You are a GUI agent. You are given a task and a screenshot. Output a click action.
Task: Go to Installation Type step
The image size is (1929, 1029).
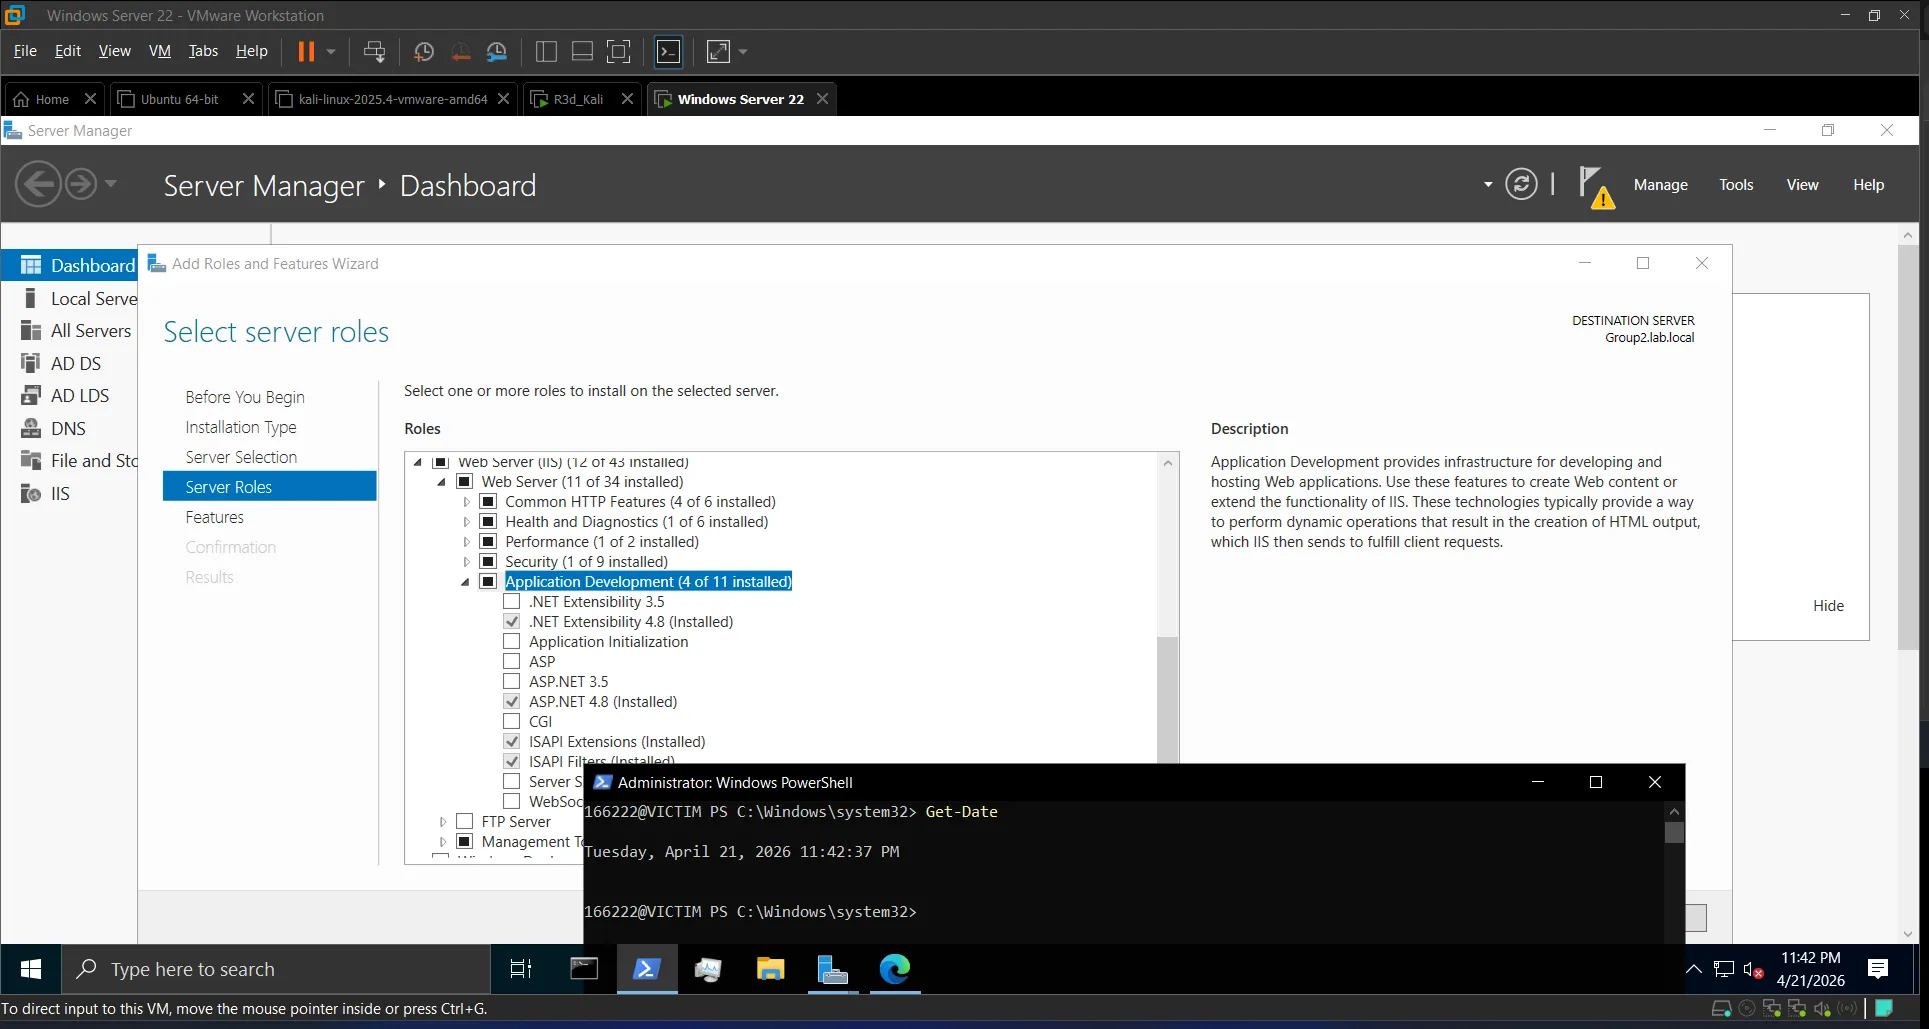click(241, 427)
